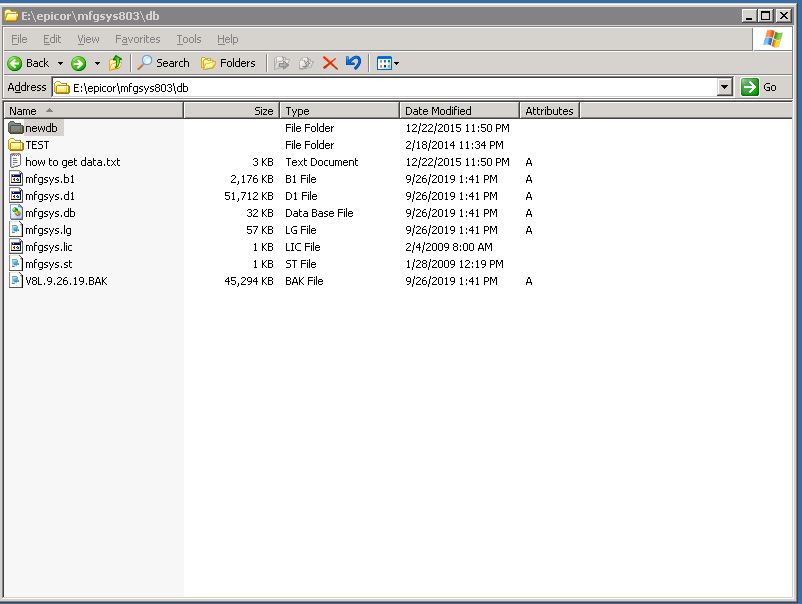Select the mfgsys.d1 file icon
The width and height of the screenshot is (802, 604).
pyautogui.click(x=16, y=195)
